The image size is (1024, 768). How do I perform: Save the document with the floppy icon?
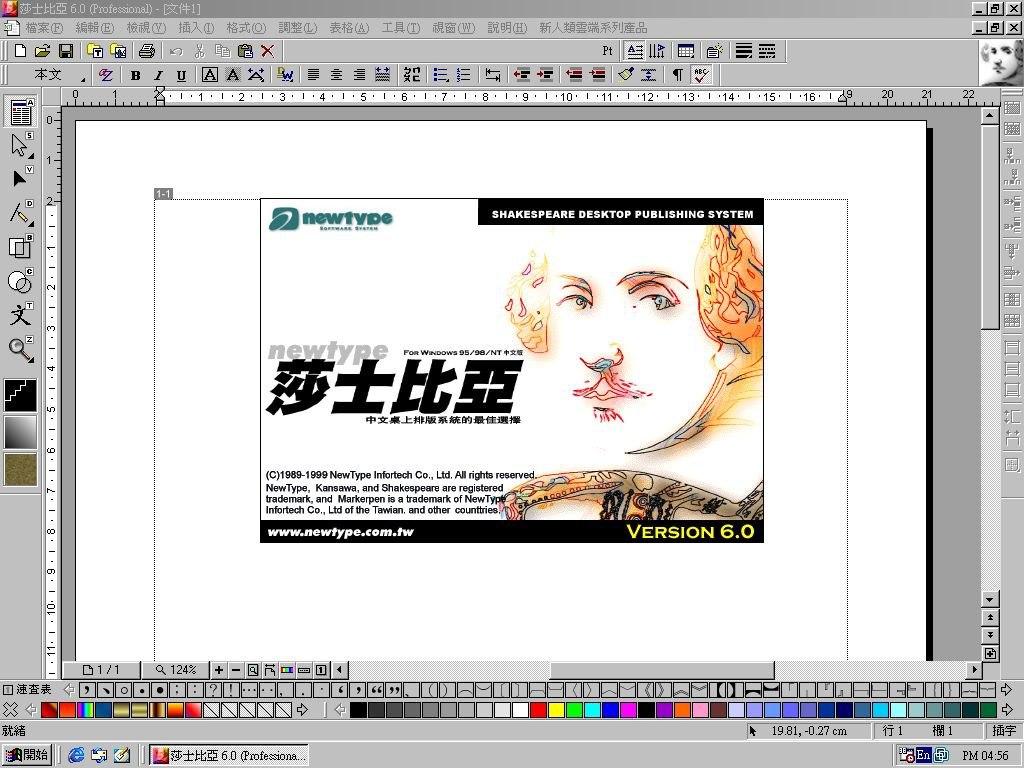point(65,51)
